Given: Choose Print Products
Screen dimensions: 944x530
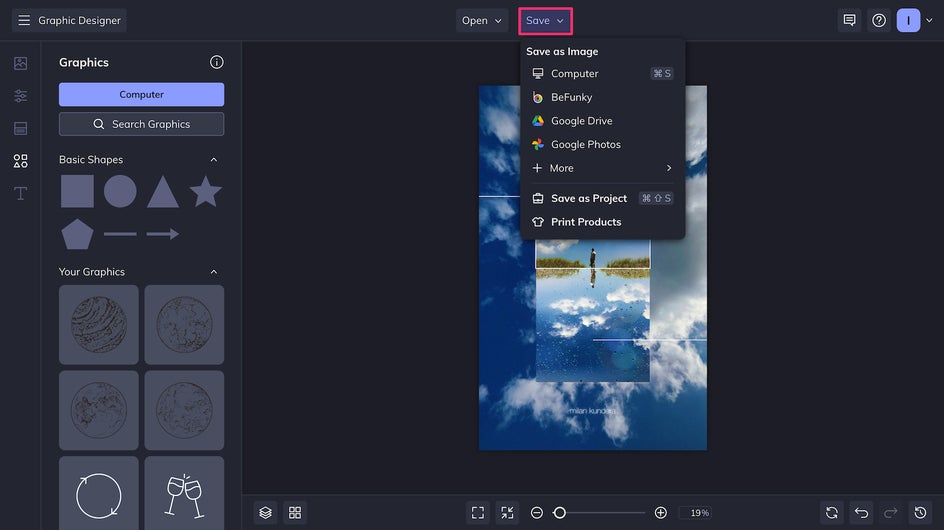Looking at the screenshot, I should [x=602, y=222].
